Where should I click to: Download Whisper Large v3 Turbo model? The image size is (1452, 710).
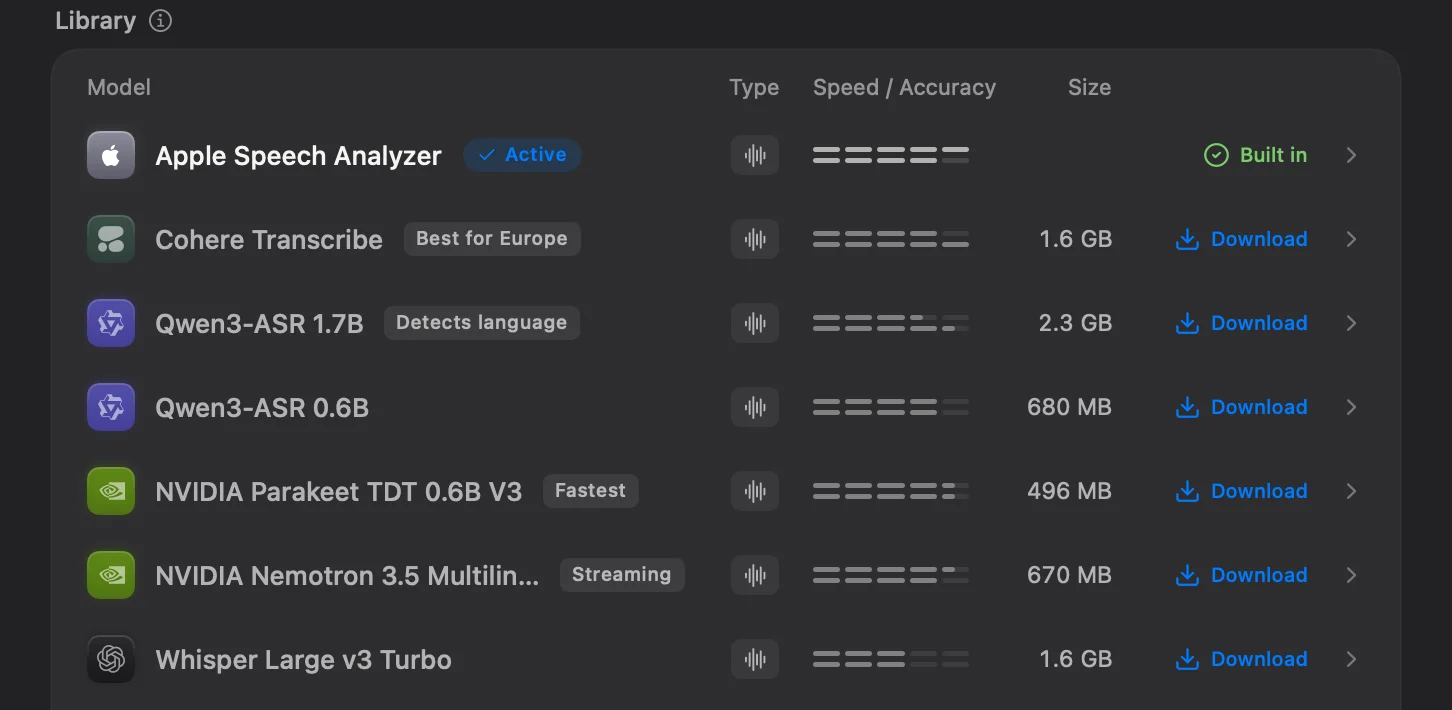click(1241, 659)
